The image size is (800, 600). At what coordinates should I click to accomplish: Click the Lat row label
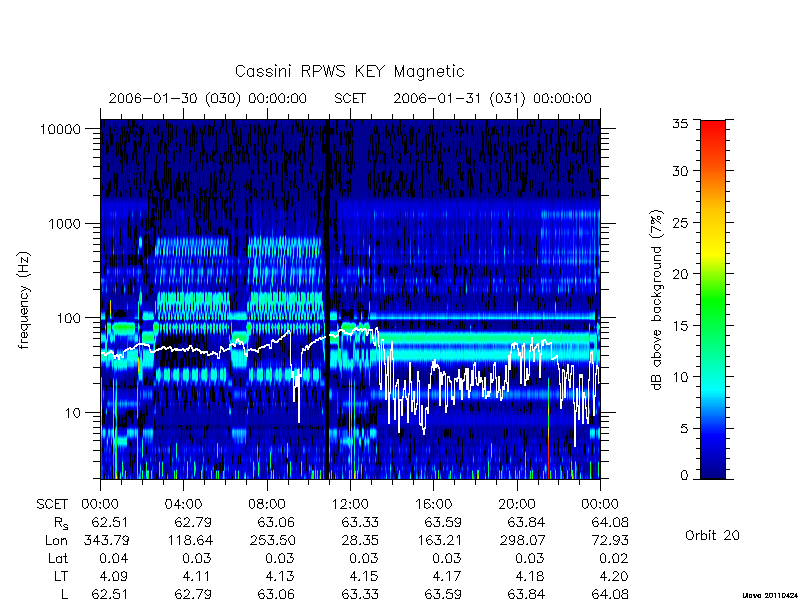[x=58, y=558]
